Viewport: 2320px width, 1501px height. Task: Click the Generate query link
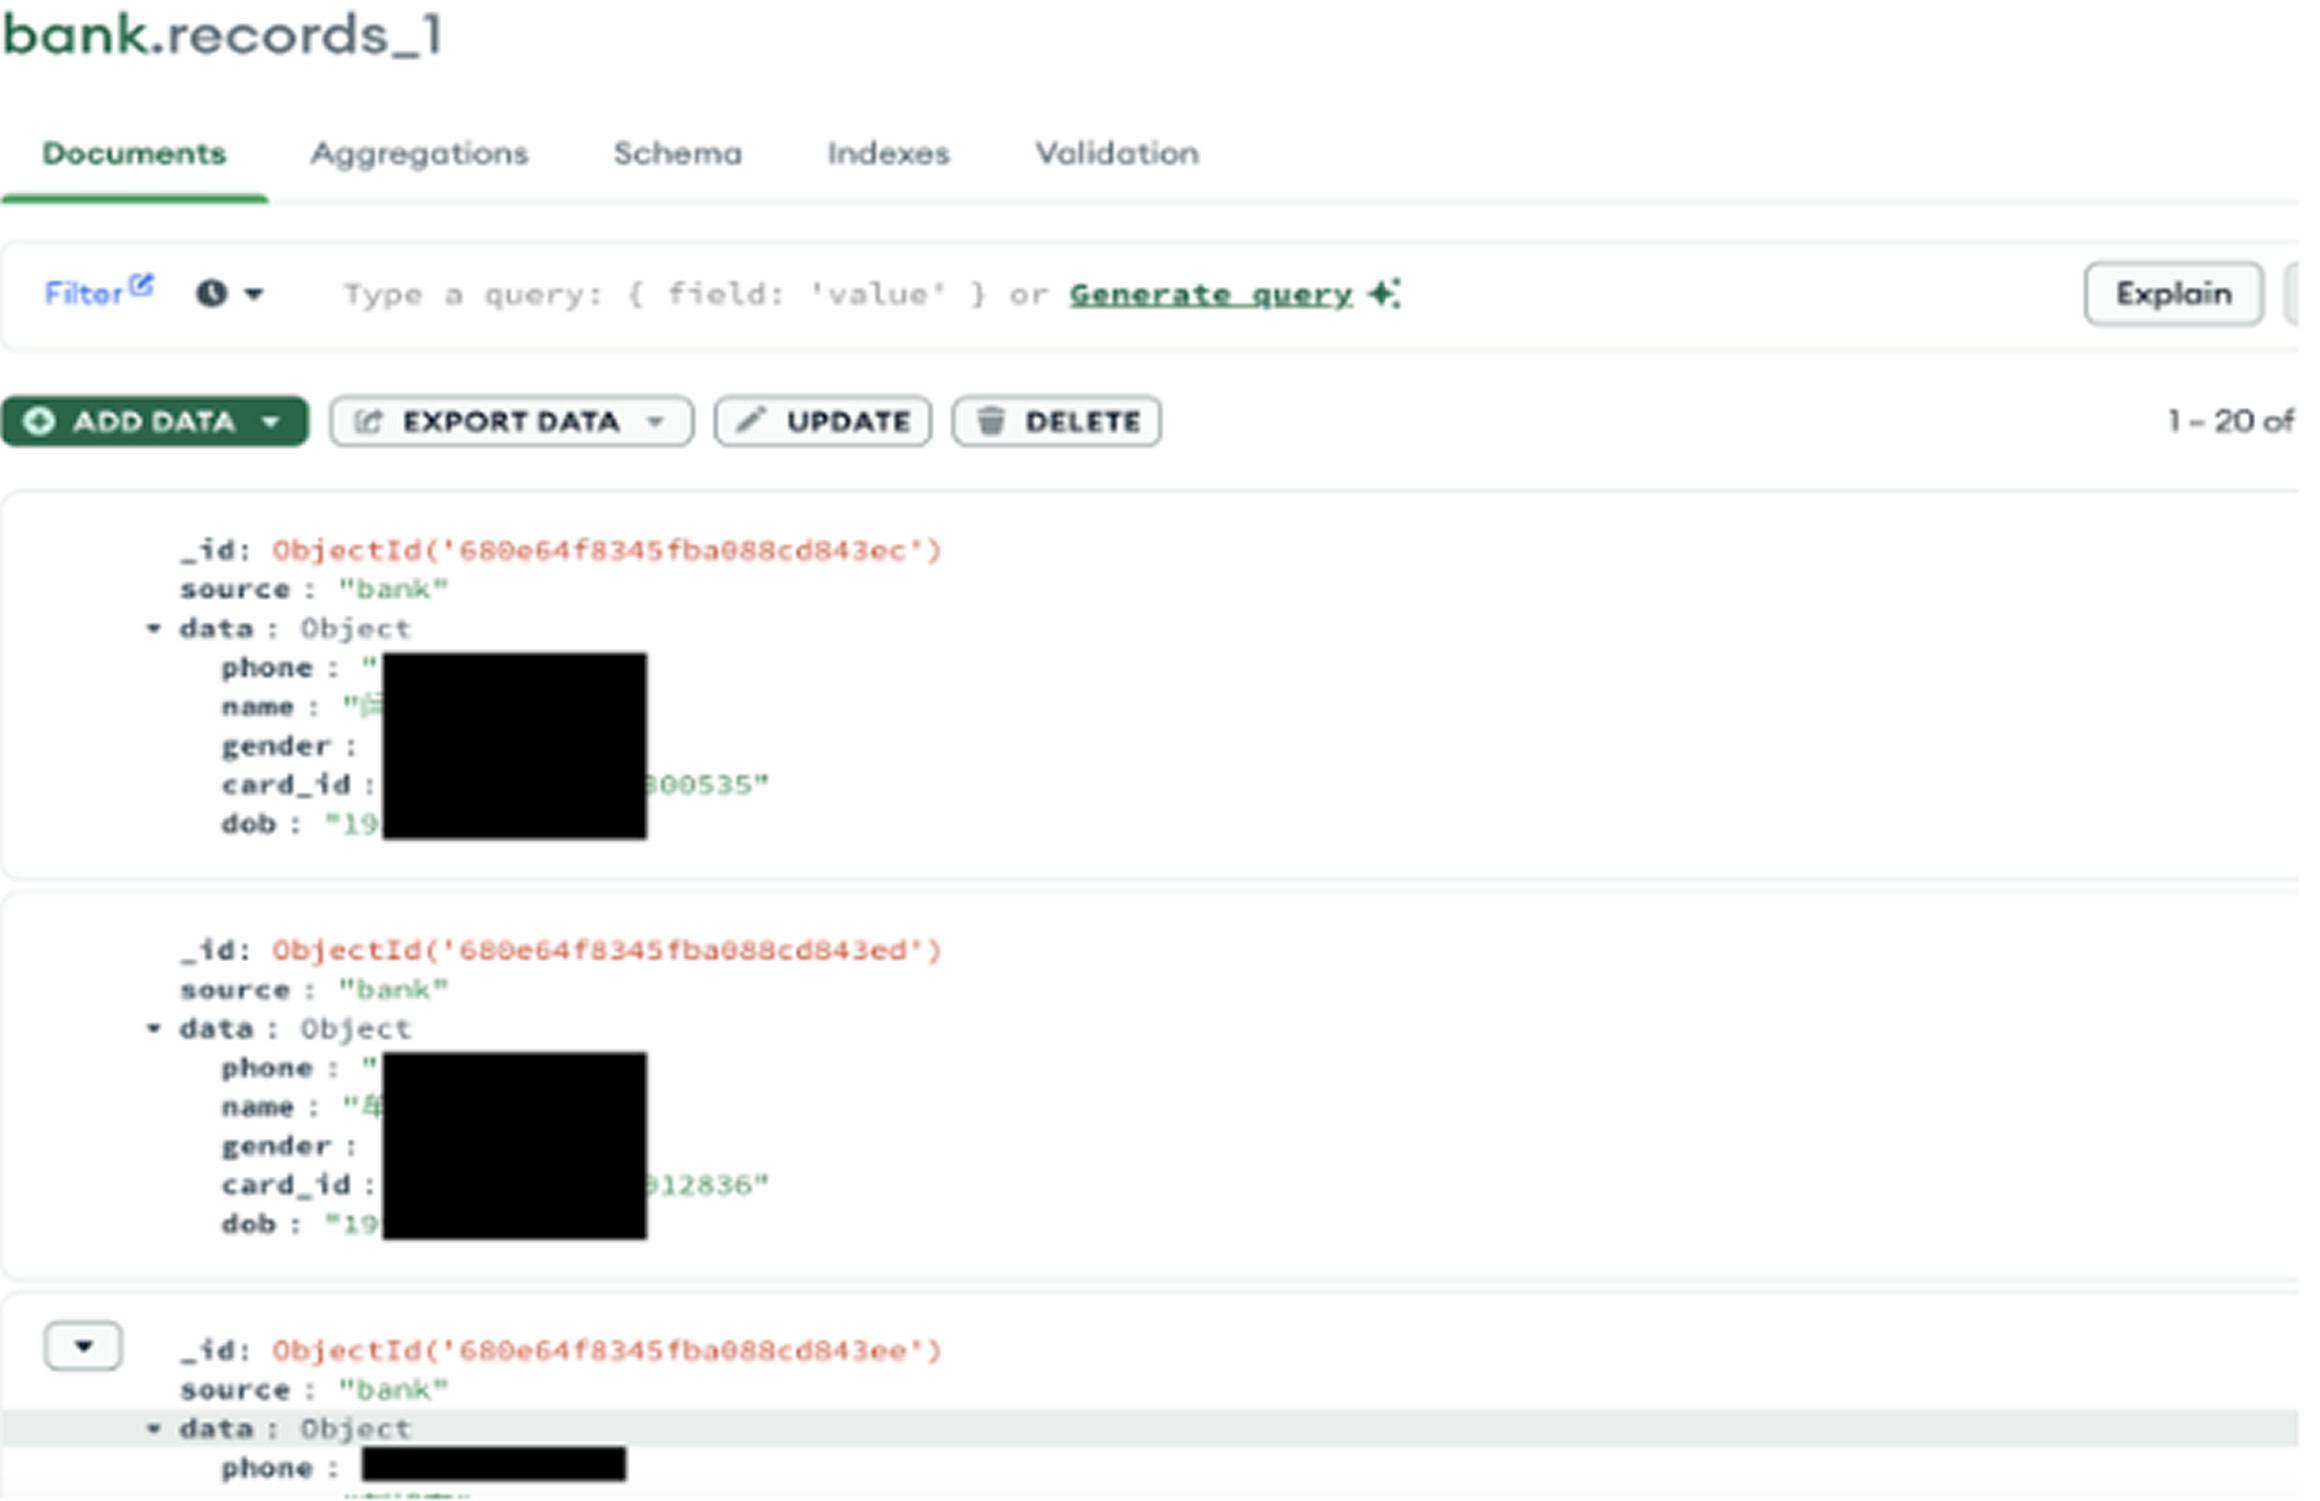pyautogui.click(x=1210, y=294)
